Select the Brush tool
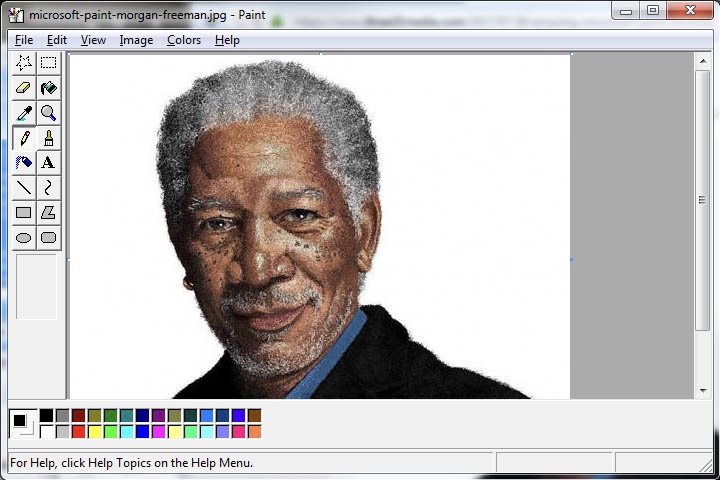Screen dimensions: 720x480 pyautogui.click(x=49, y=138)
